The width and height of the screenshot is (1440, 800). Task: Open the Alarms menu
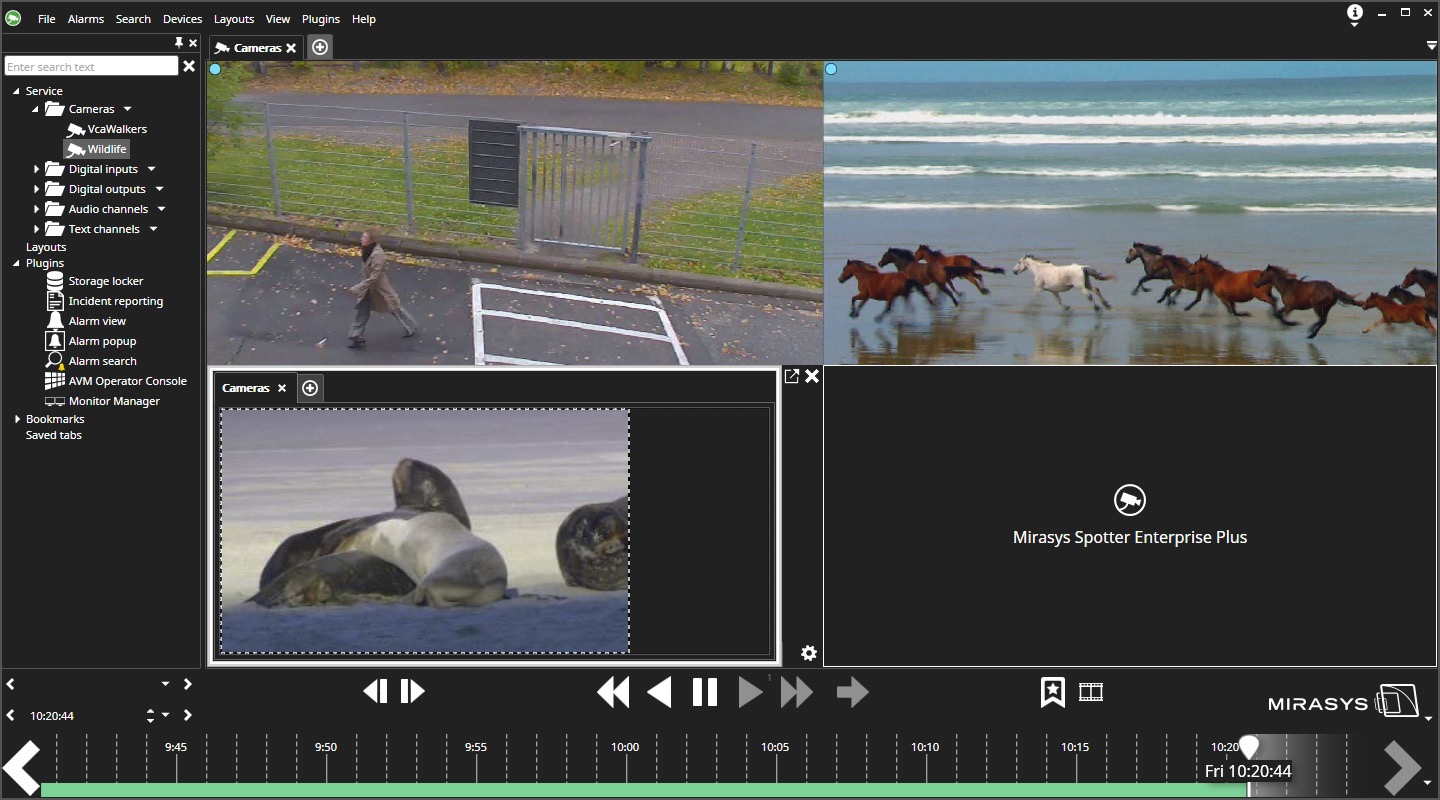pyautogui.click(x=85, y=19)
